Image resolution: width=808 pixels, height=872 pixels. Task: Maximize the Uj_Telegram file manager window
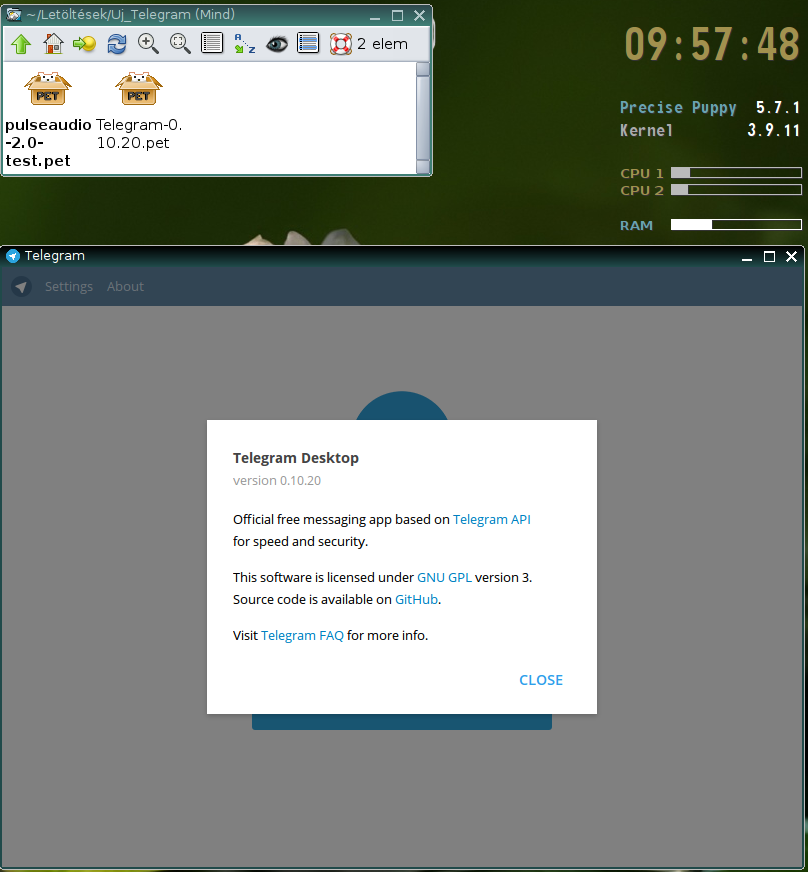point(397,16)
